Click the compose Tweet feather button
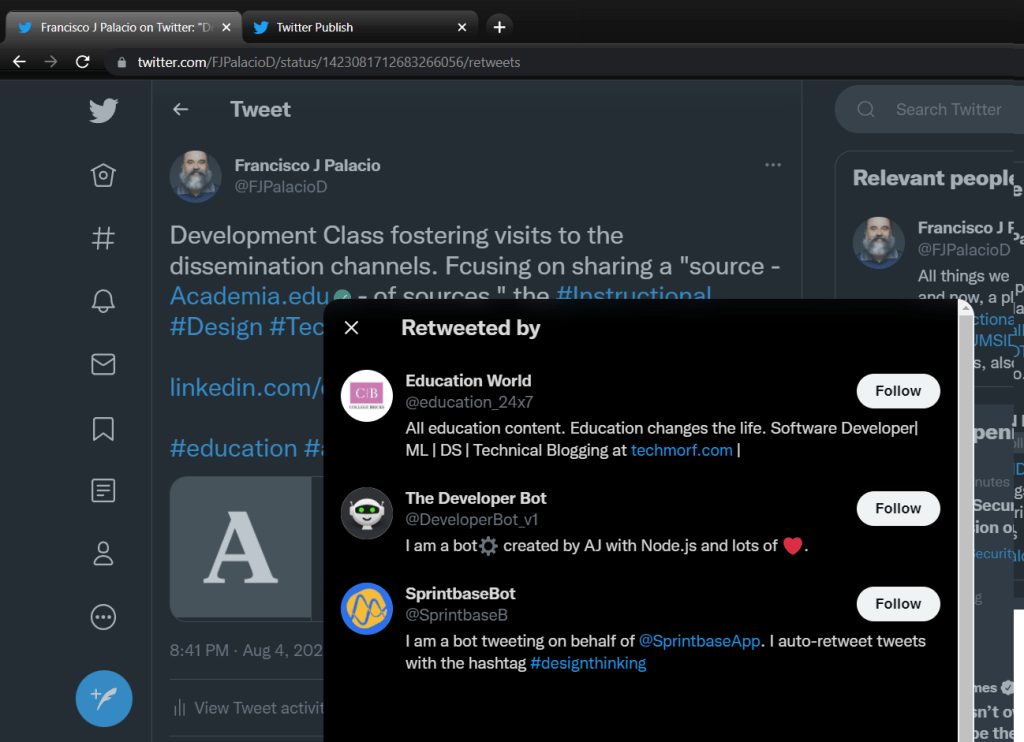The image size is (1024, 742). coord(104,698)
